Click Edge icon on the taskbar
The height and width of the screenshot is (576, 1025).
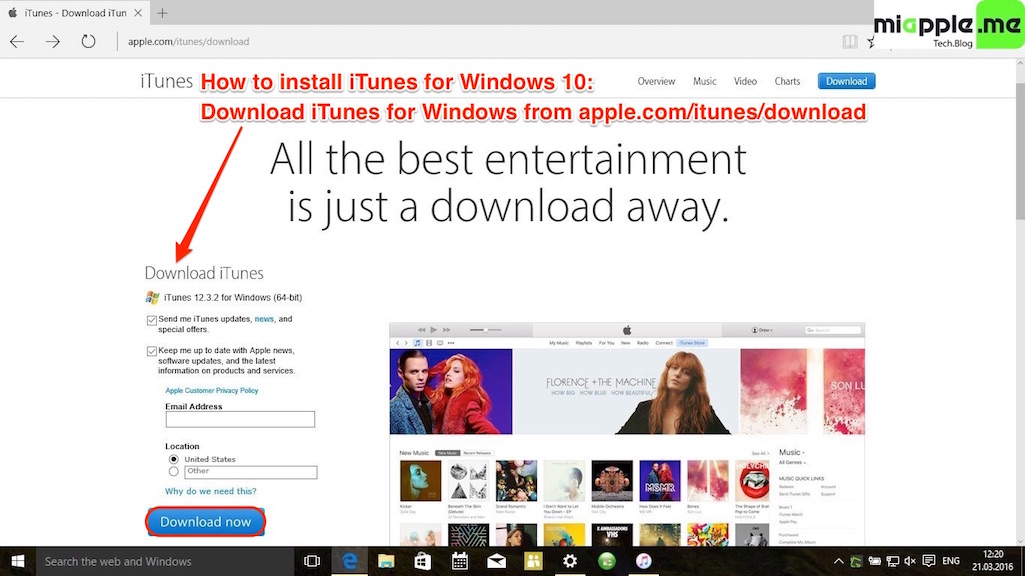350,561
